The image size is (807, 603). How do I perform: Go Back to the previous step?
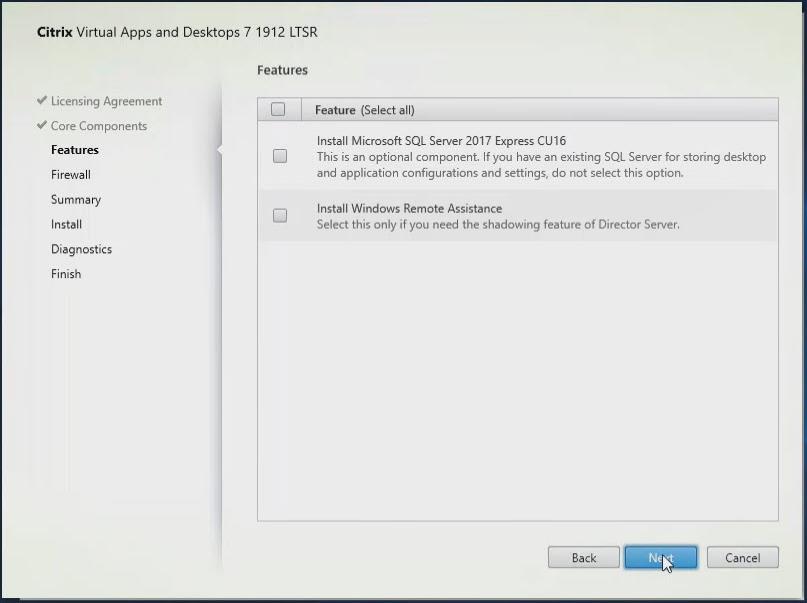pos(584,558)
